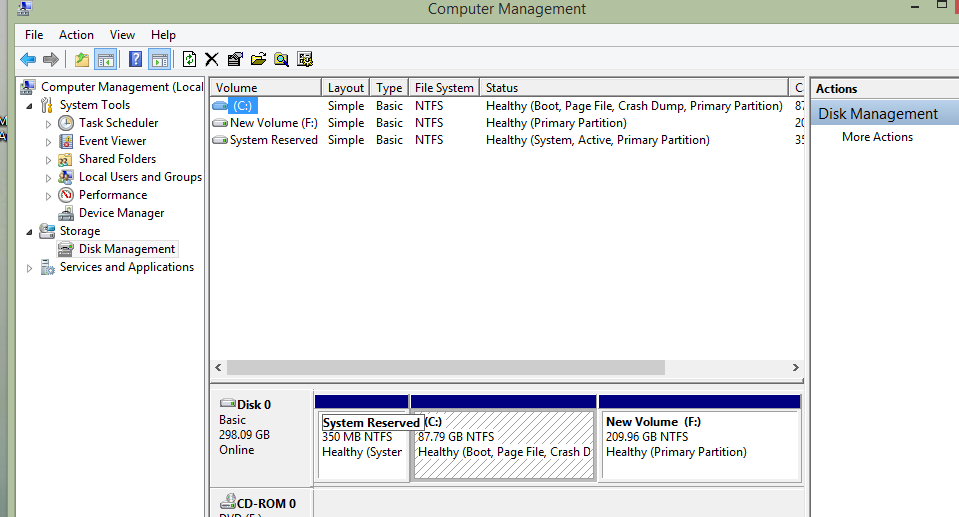Image resolution: width=959 pixels, height=517 pixels.
Task: Click the Back arrow toolbar icon
Action: [x=28, y=59]
